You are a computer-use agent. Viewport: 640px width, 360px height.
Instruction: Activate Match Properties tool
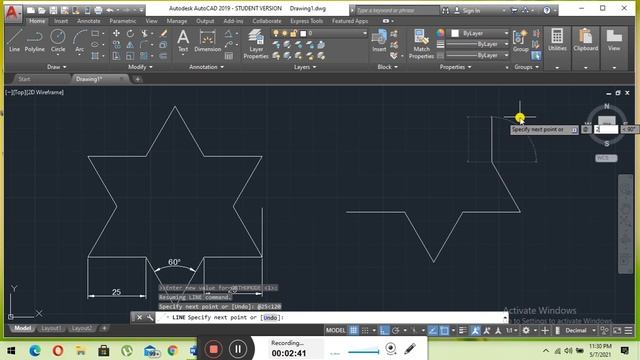421,44
